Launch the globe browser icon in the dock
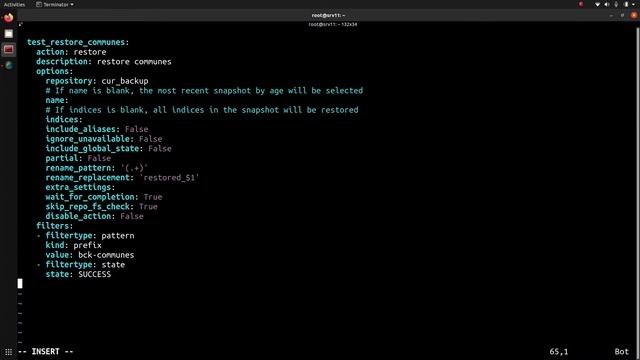The image size is (640, 360). (9, 65)
